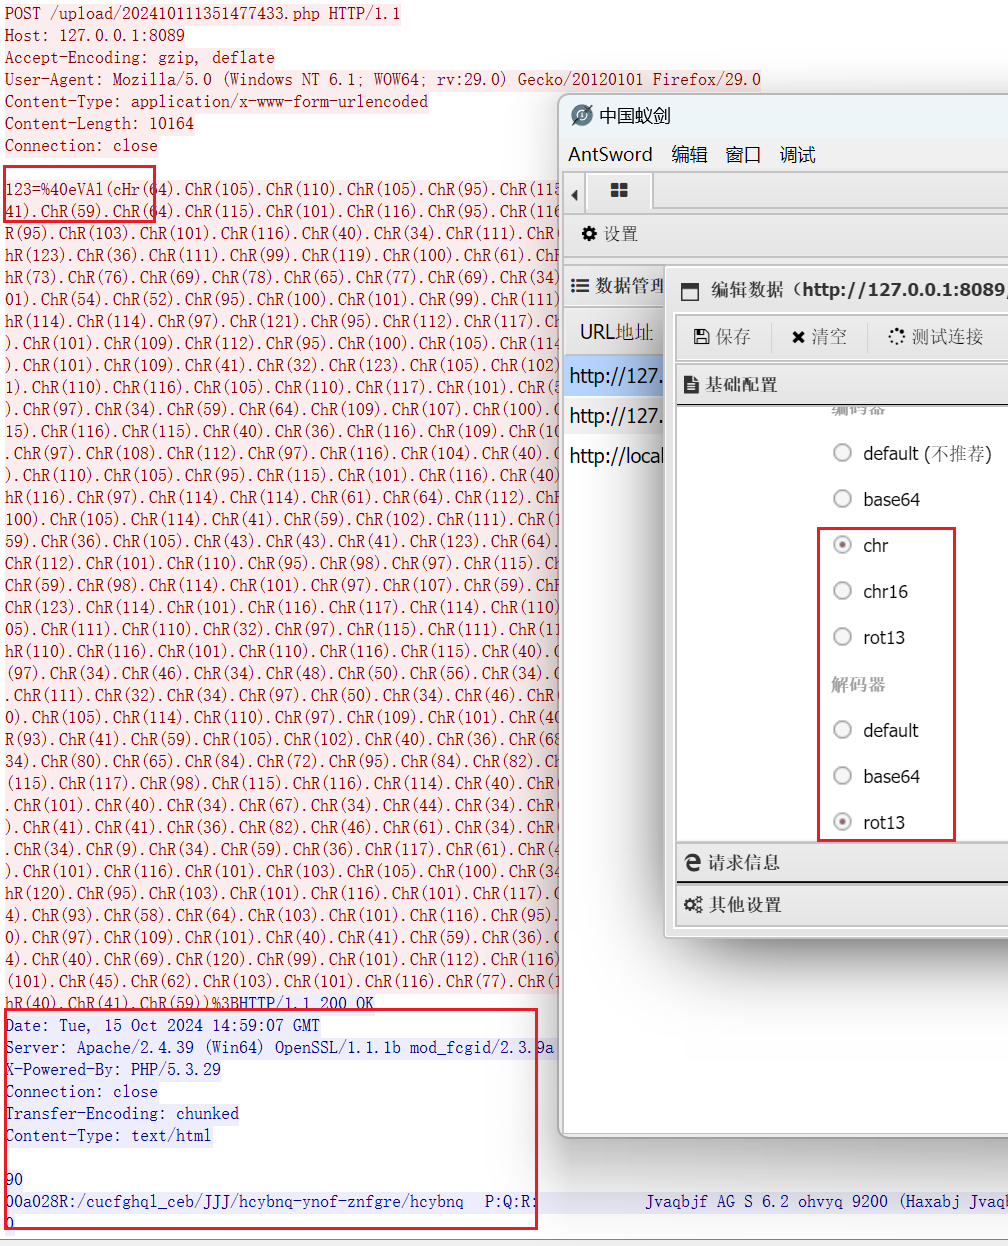Click the User-Agent header line
The width and height of the screenshot is (1008, 1246).
tap(382, 79)
